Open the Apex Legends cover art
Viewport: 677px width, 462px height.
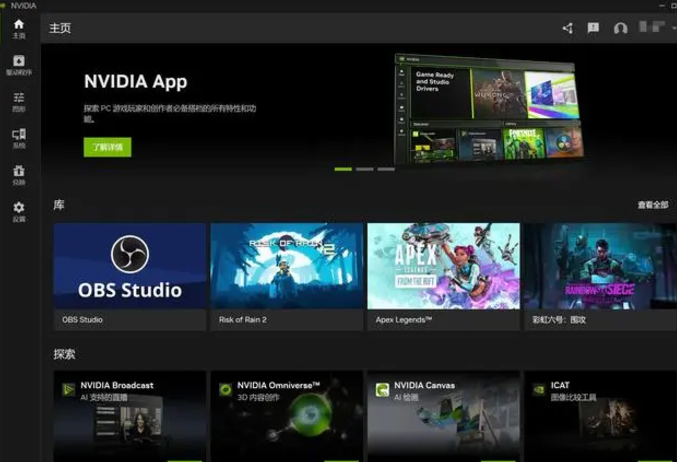443,266
